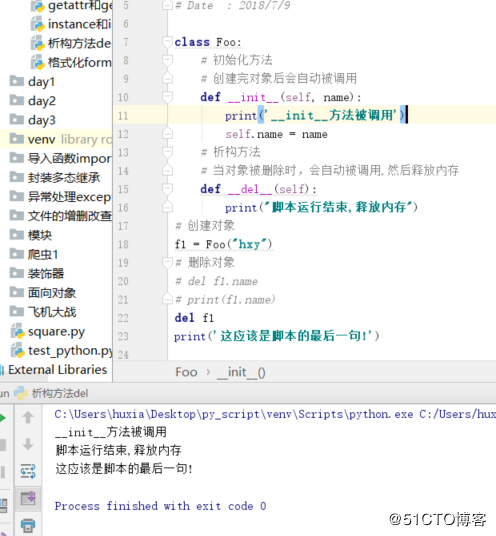The width and height of the screenshot is (496, 536).
Task: Click the Up the stack trace arrow
Action: [28, 417]
